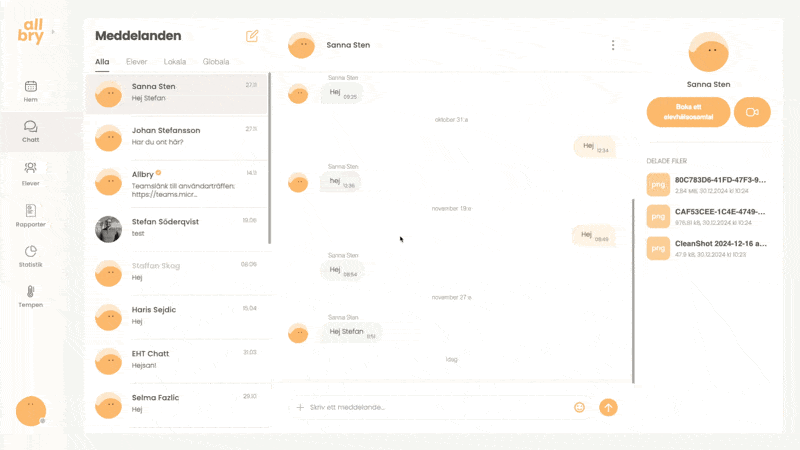Open Statistik from the sidebar
The width and height of the screenshot is (800, 450).
31,255
